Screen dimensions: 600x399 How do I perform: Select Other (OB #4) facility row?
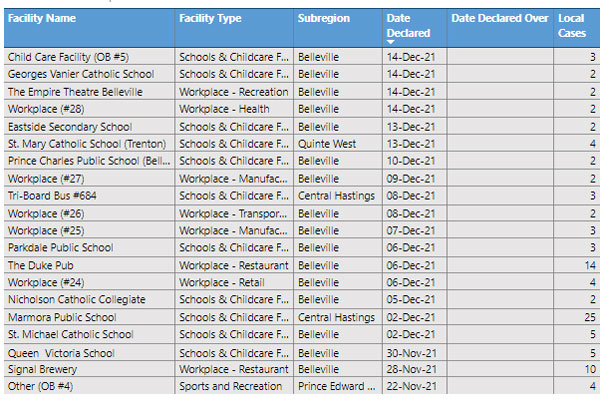pos(302,386)
